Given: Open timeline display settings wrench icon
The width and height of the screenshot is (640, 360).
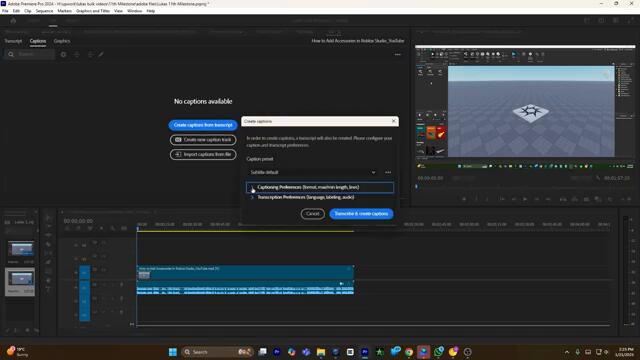Looking at the screenshot, I should [x=113, y=229].
